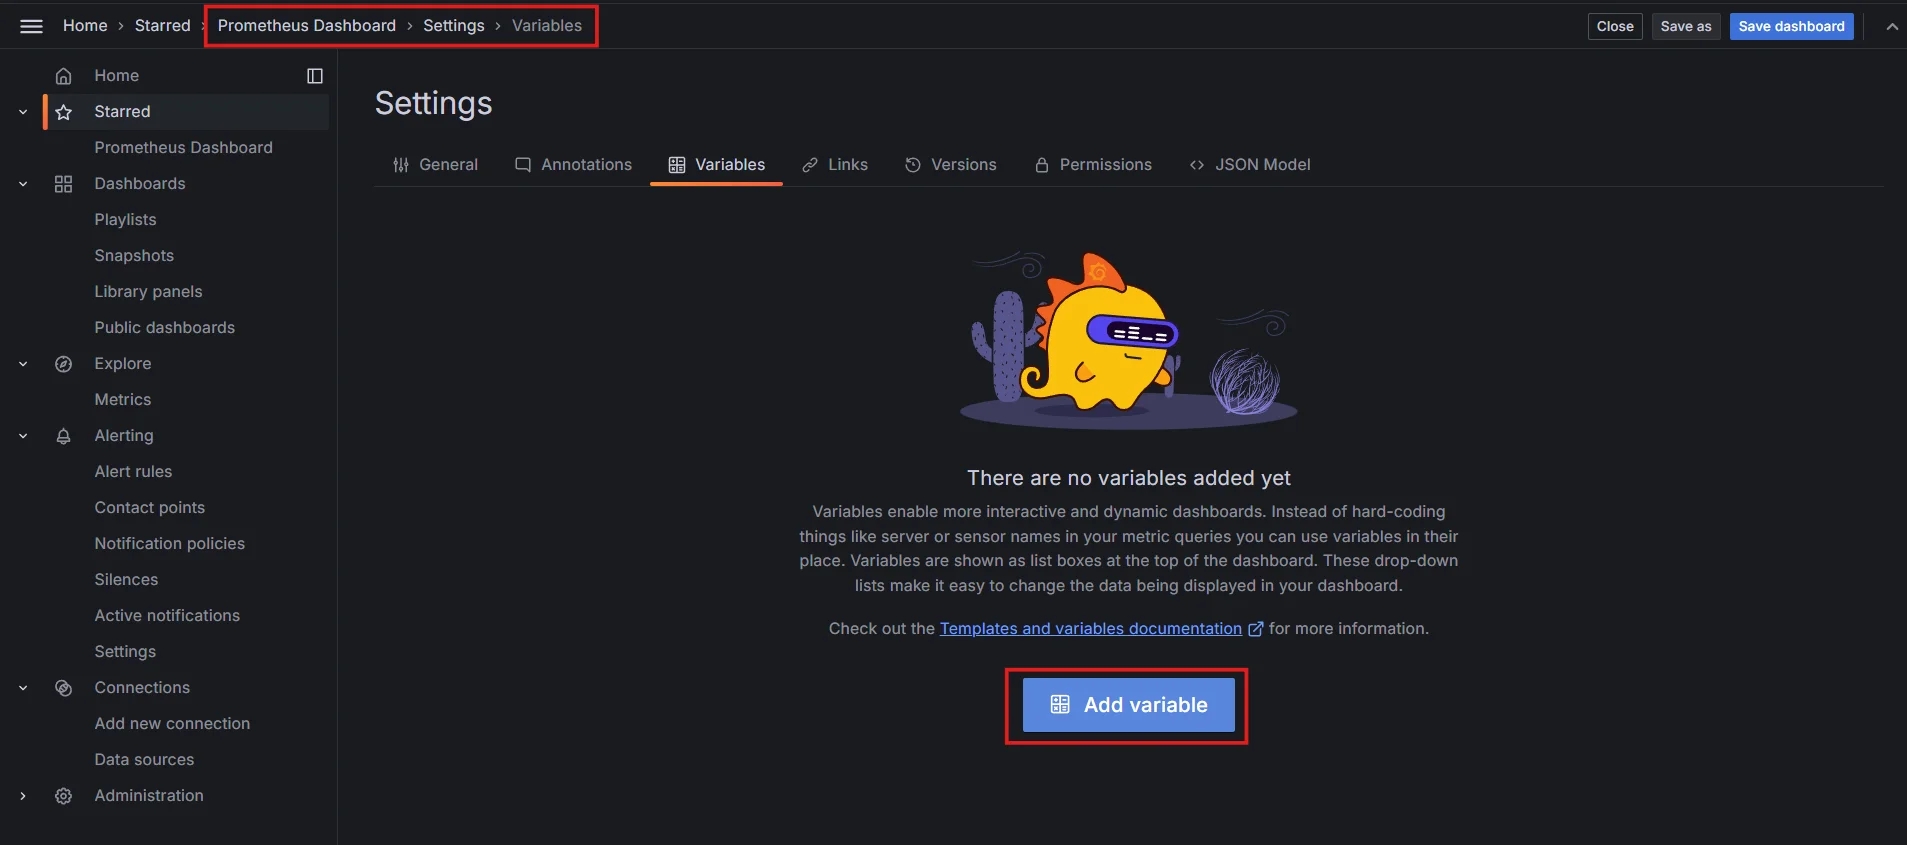Open Prometheus Dashboard in sidebar

pyautogui.click(x=184, y=148)
